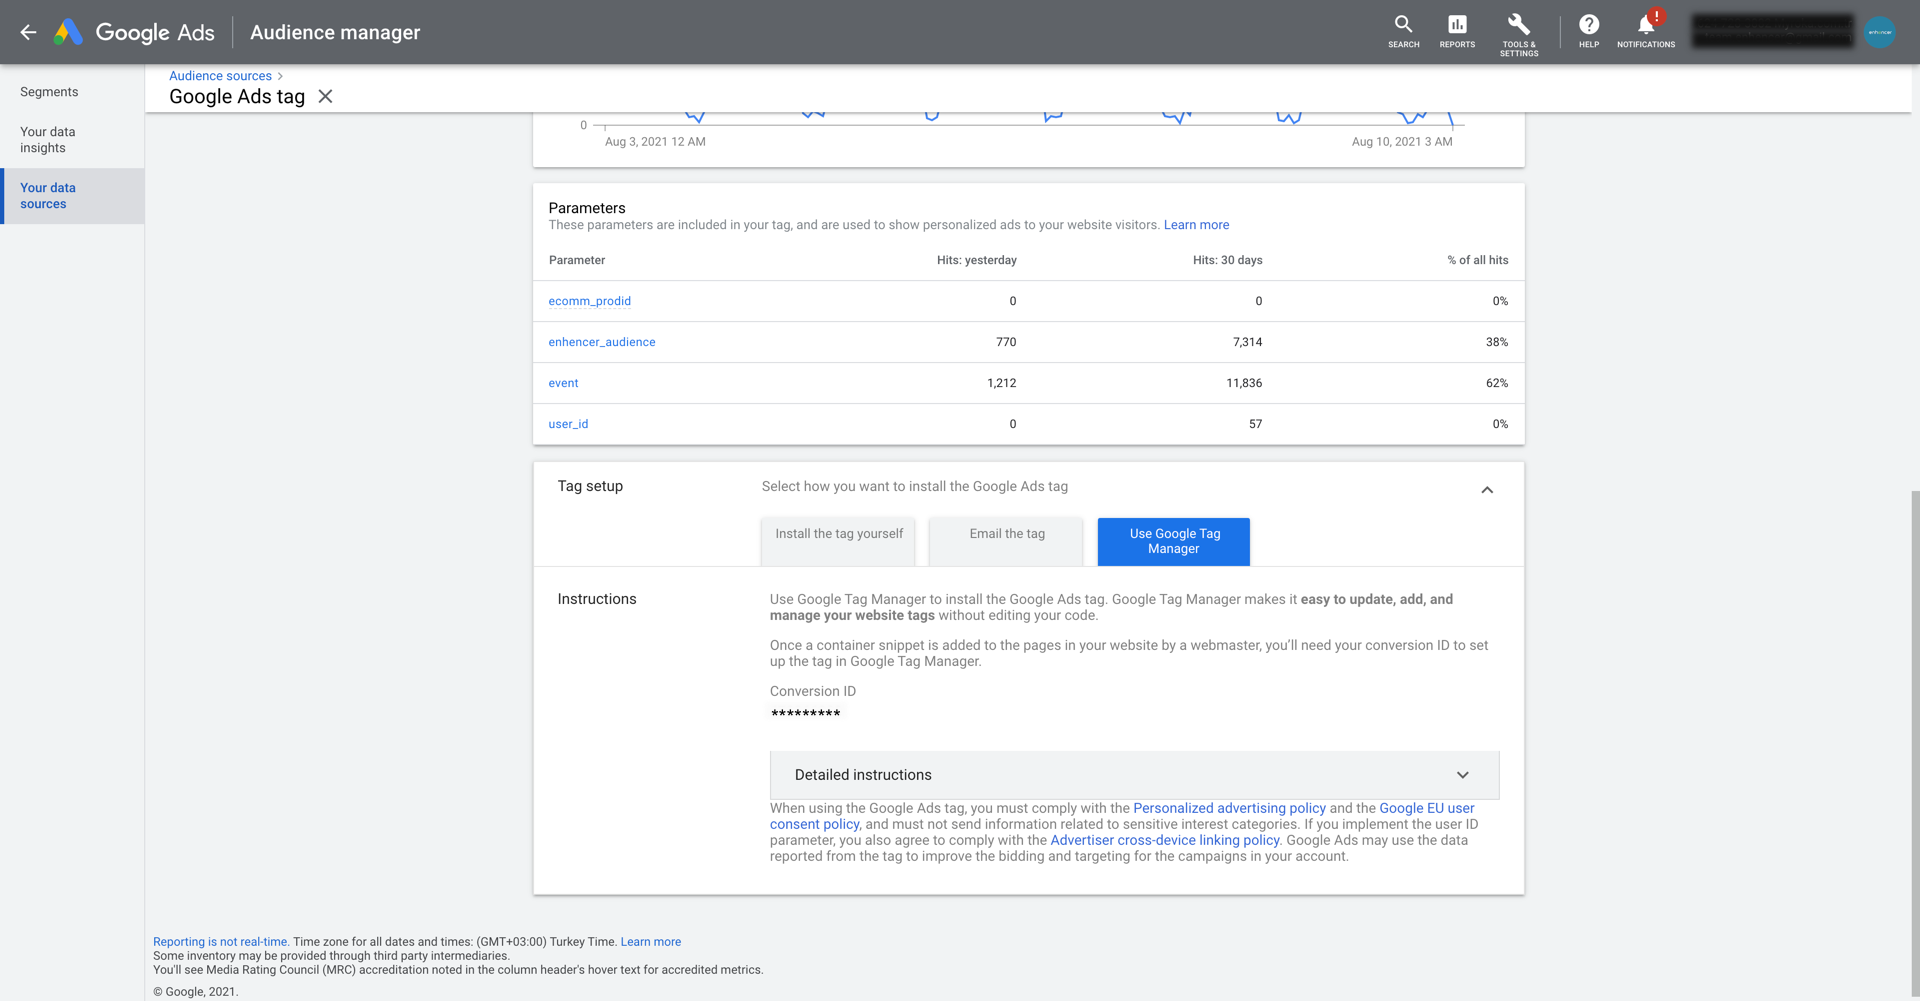
Task: Click the 11,836 hits value
Action: [1244, 383]
